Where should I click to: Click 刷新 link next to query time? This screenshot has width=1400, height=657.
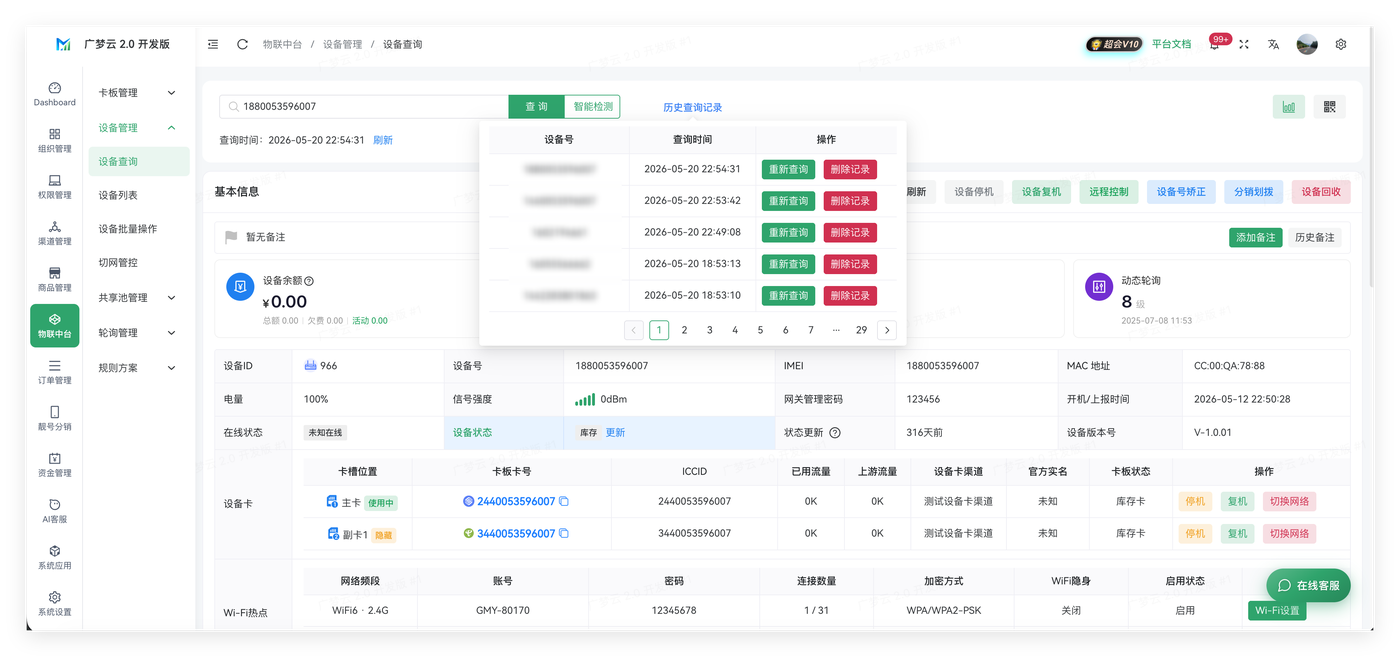click(383, 140)
